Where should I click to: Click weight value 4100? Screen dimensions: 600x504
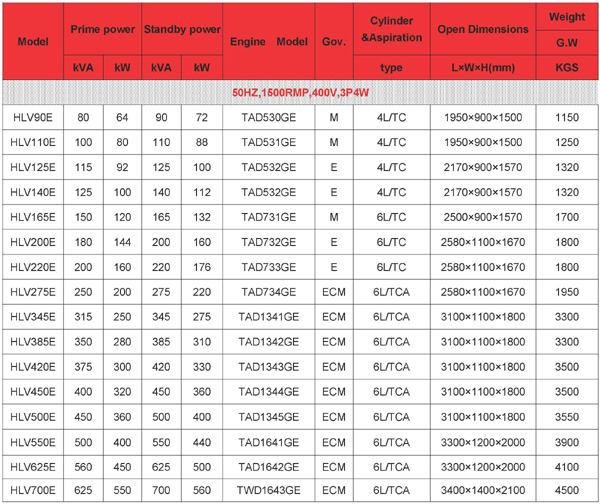click(x=567, y=467)
